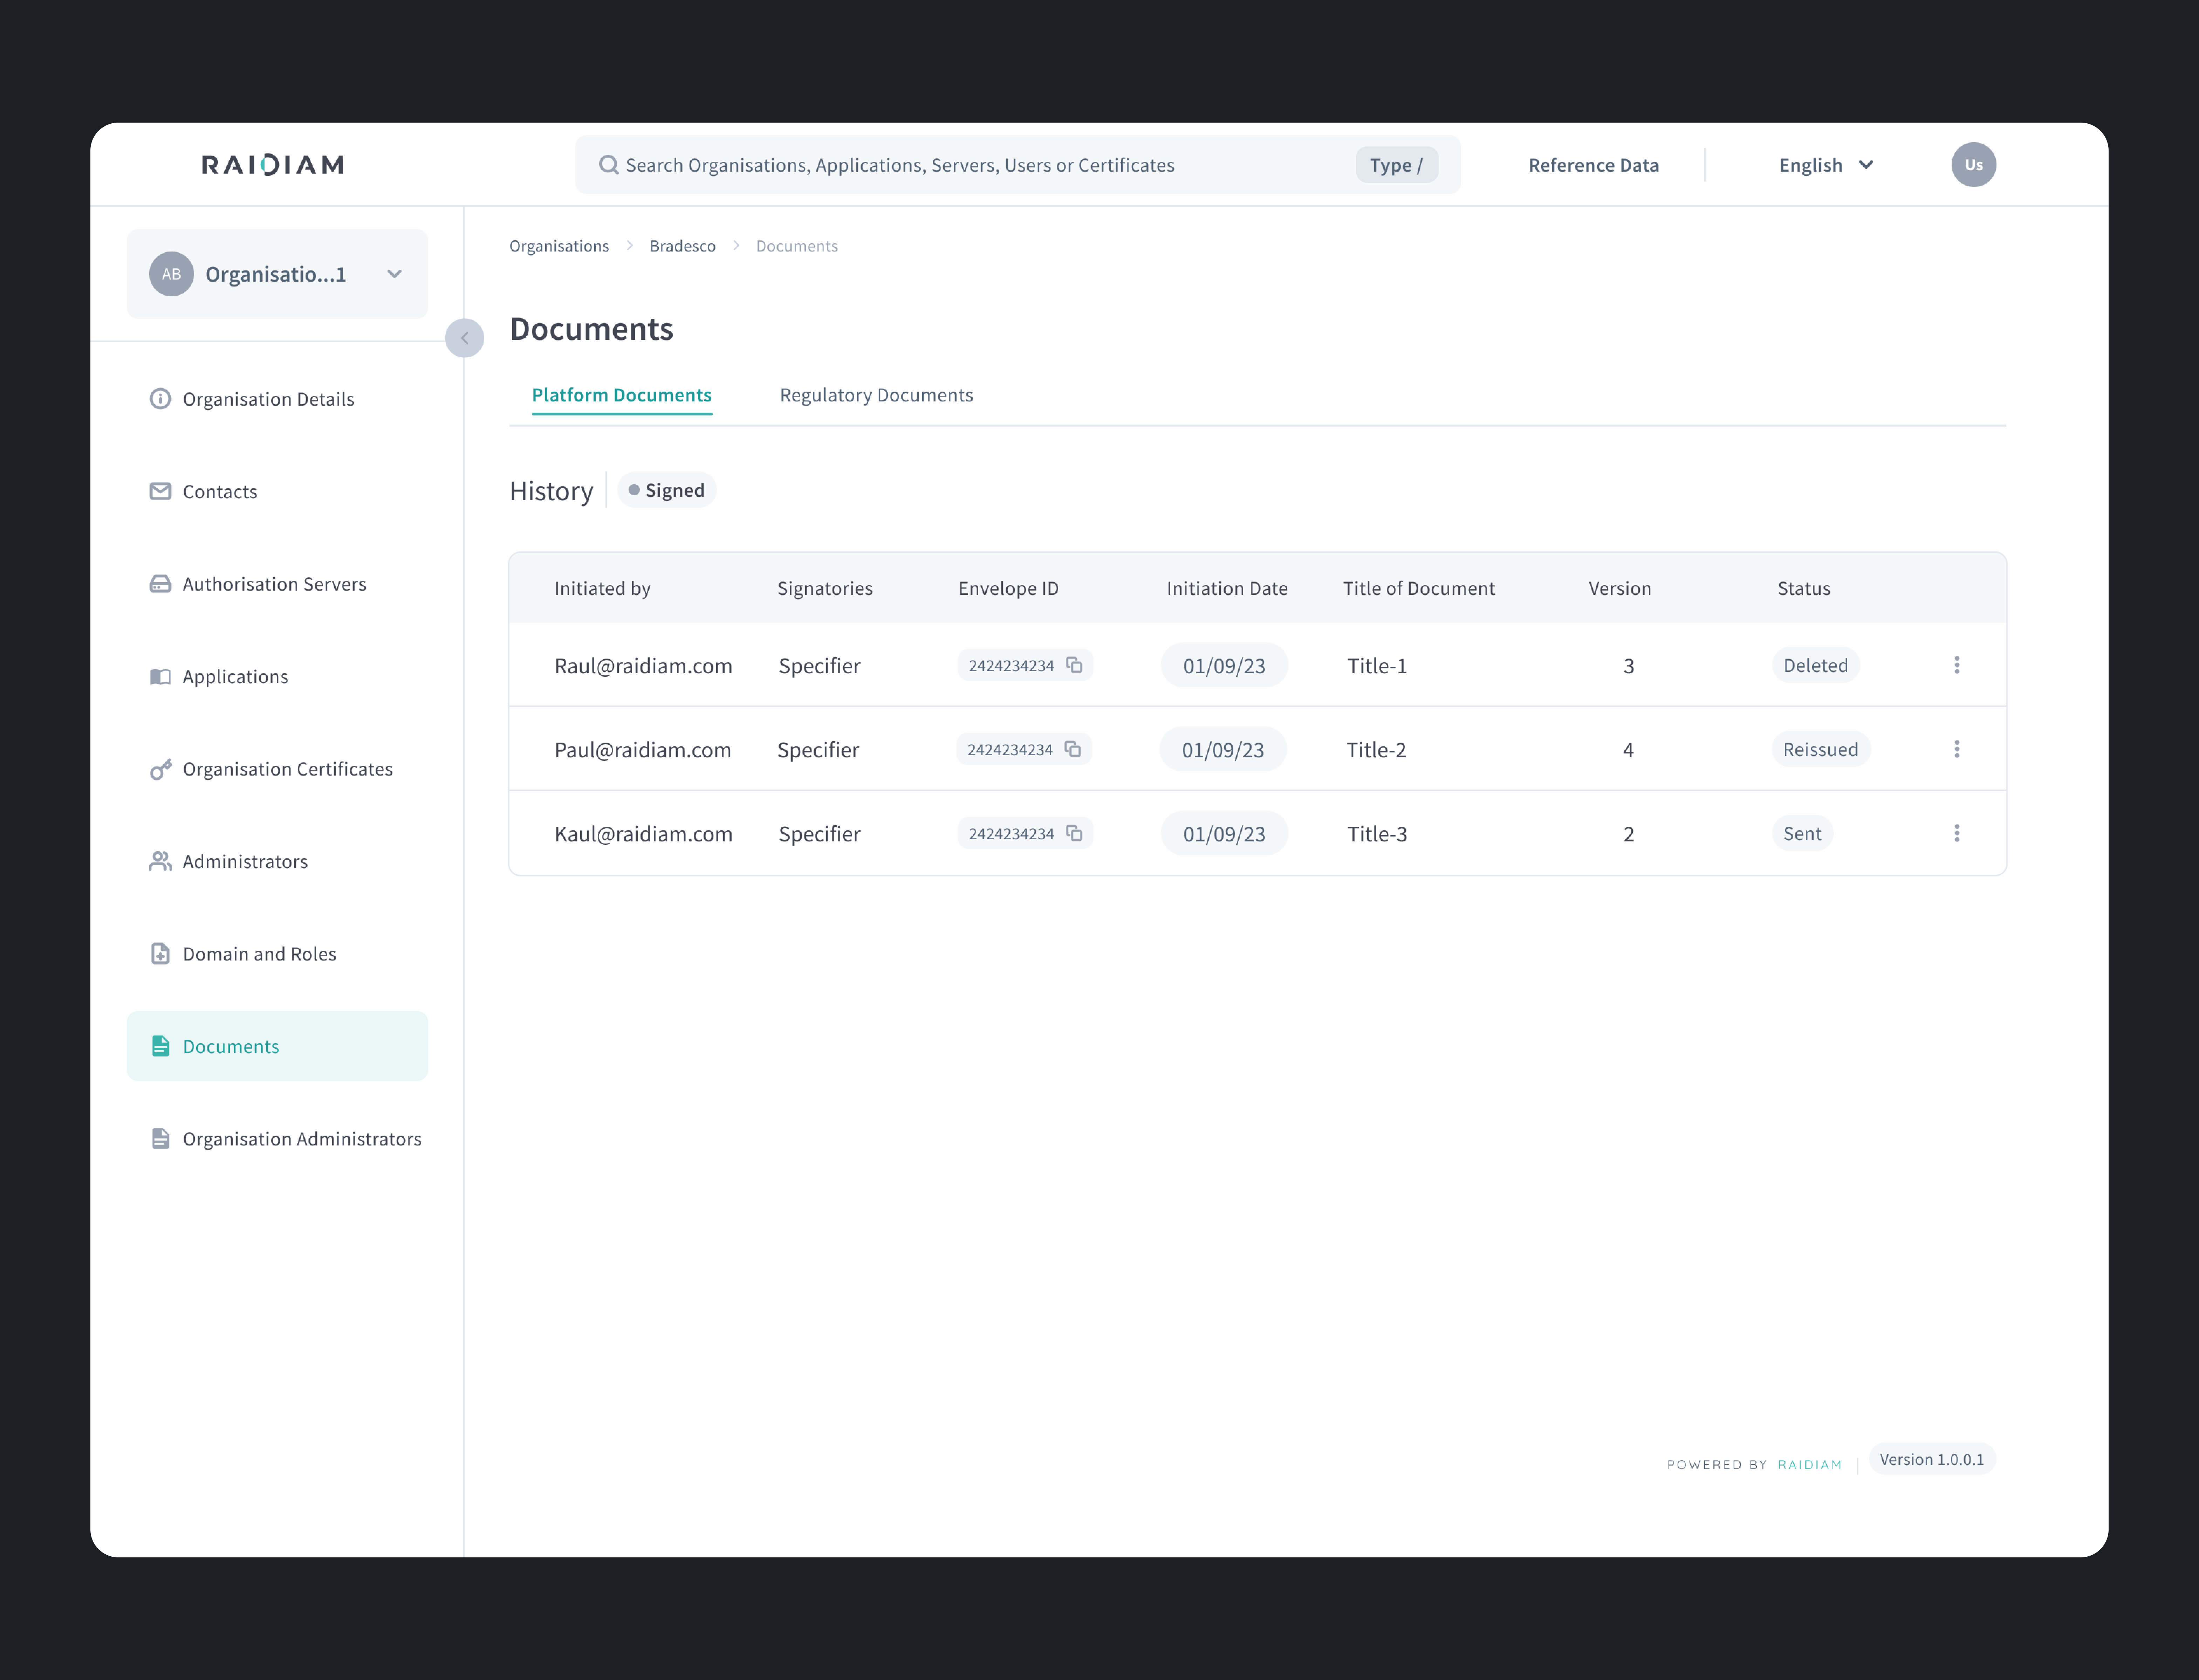The image size is (2199, 1680).
Task: Open actions menu for Title-2 row
Action: coord(1957,749)
